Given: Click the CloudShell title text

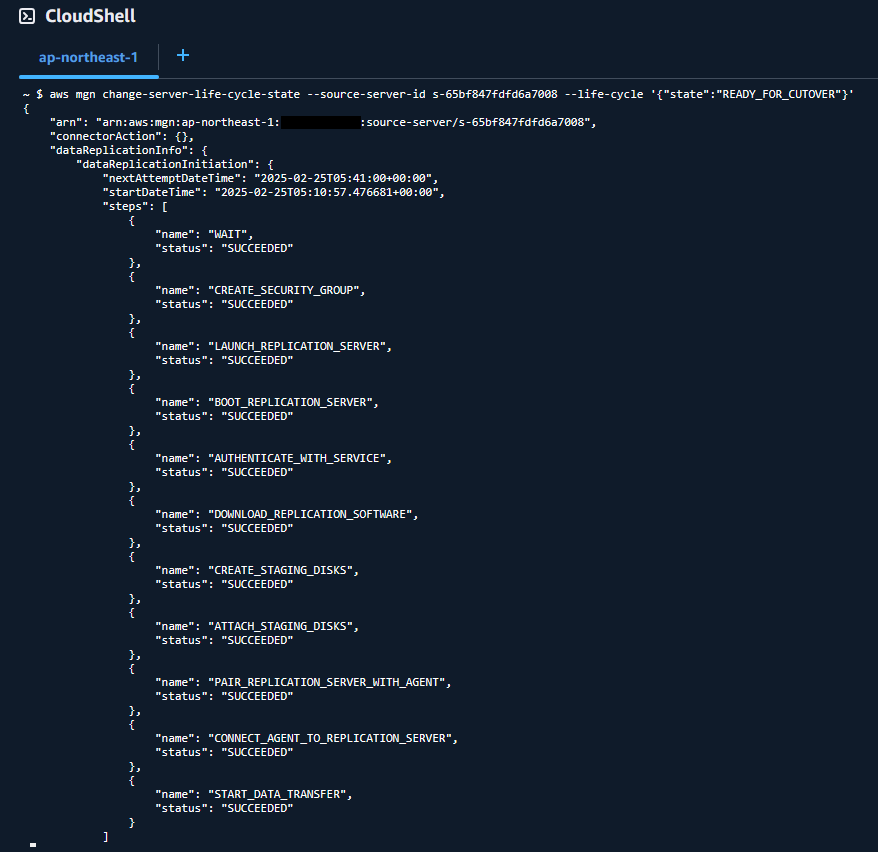Looking at the screenshot, I should 90,16.
